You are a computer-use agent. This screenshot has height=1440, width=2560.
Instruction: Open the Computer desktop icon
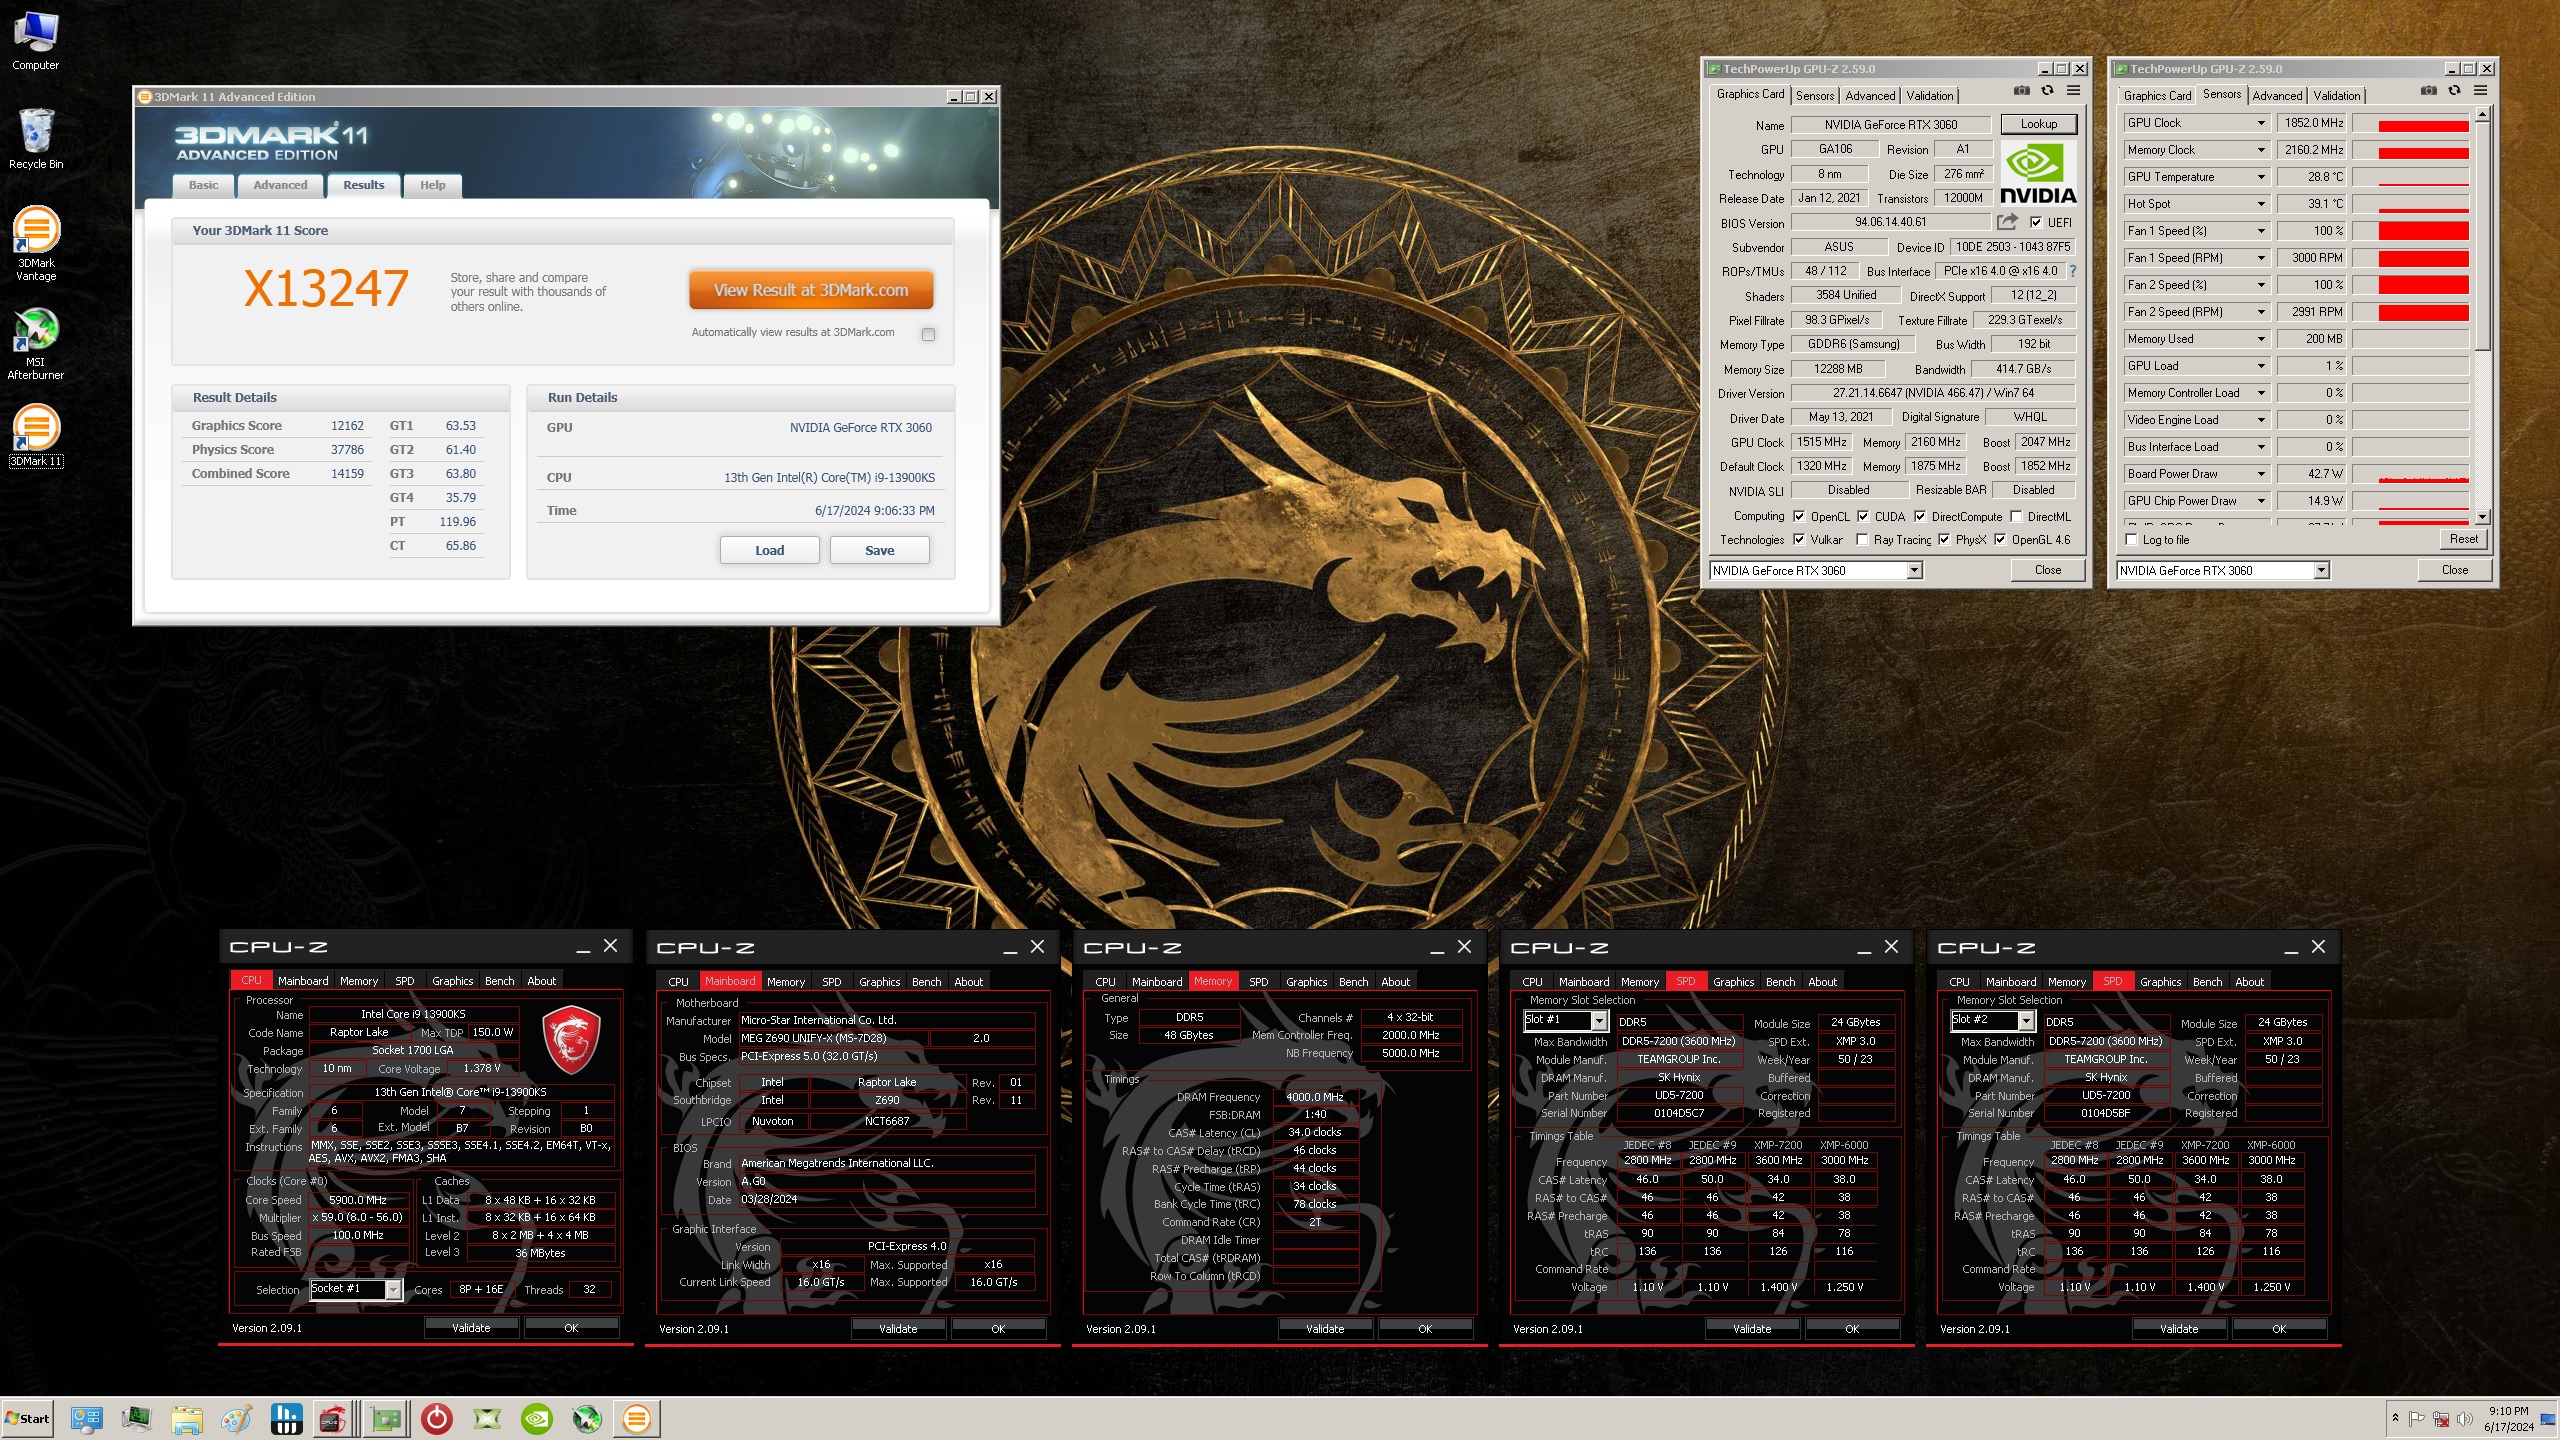[x=36, y=41]
